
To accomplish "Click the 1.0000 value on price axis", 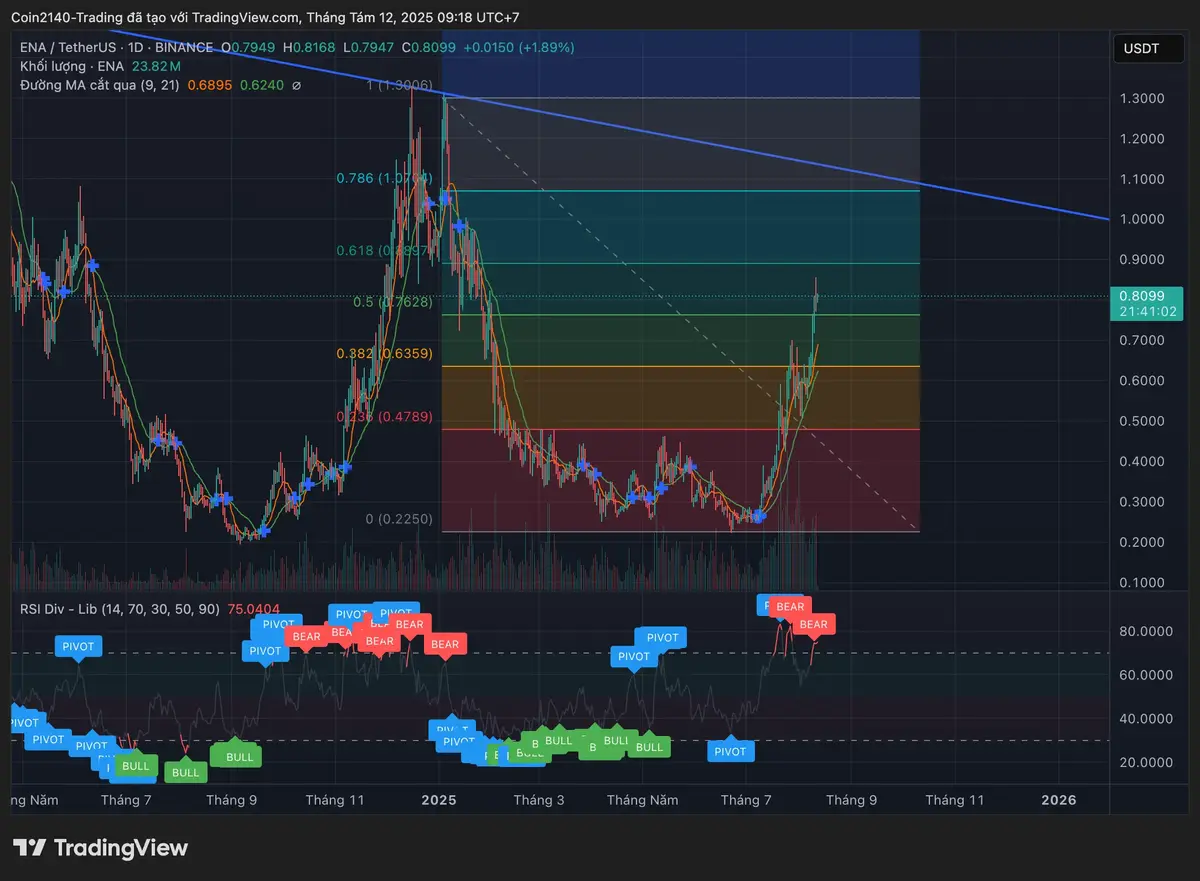I will pos(1141,219).
